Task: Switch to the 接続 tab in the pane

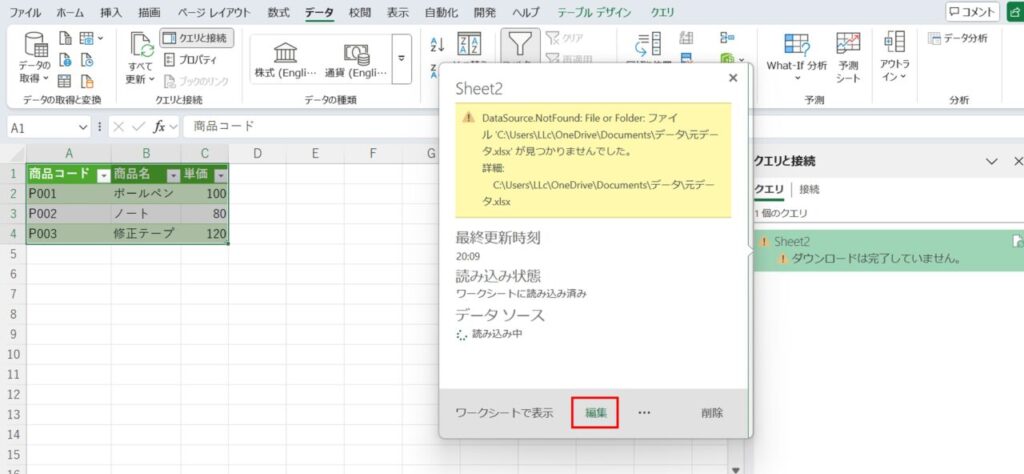Action: coord(809,189)
